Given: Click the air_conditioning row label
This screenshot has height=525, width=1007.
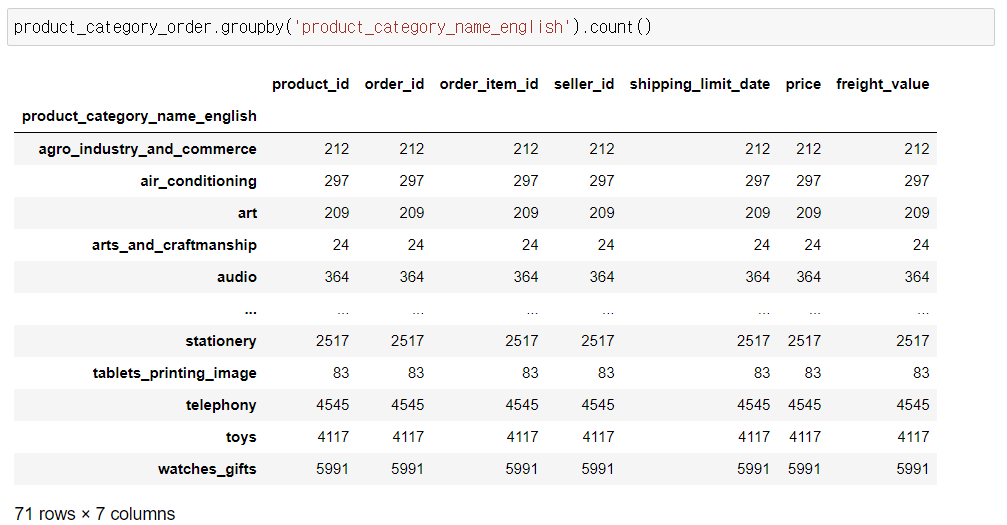Looking at the screenshot, I should pyautogui.click(x=198, y=181).
